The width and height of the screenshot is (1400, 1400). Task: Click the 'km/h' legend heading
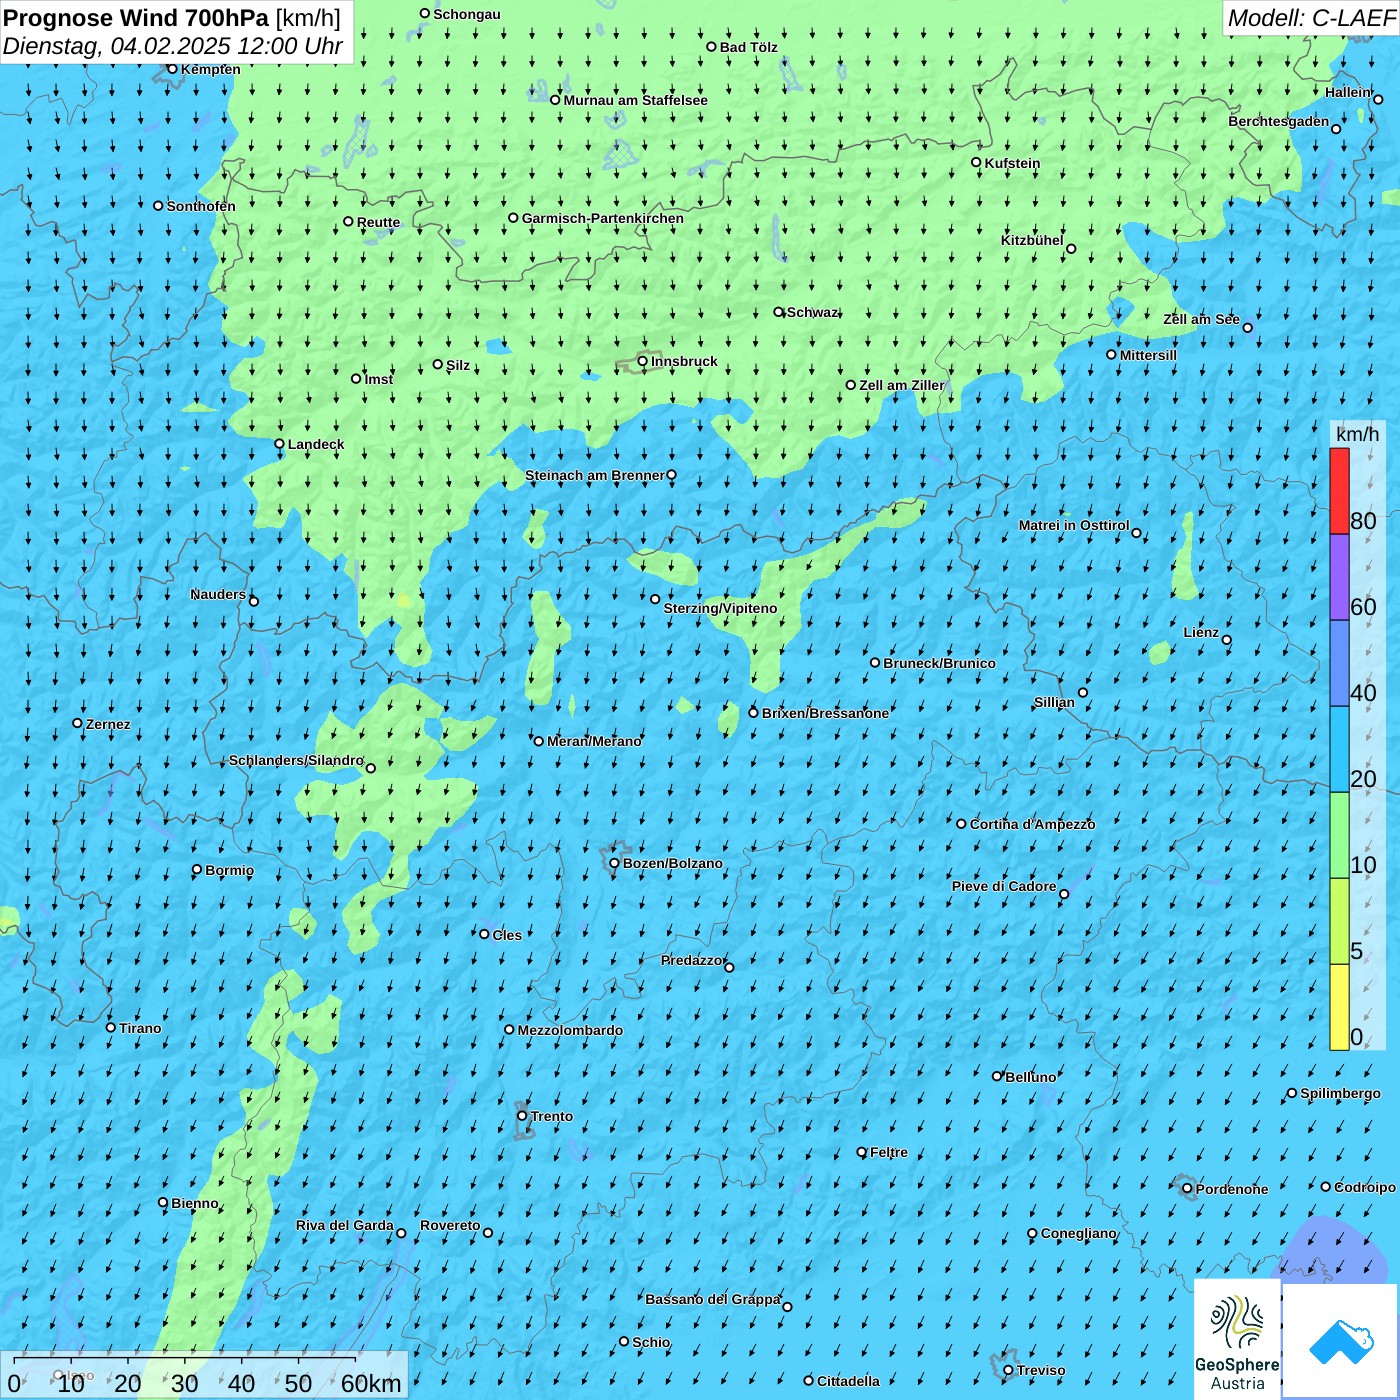coord(1357,433)
